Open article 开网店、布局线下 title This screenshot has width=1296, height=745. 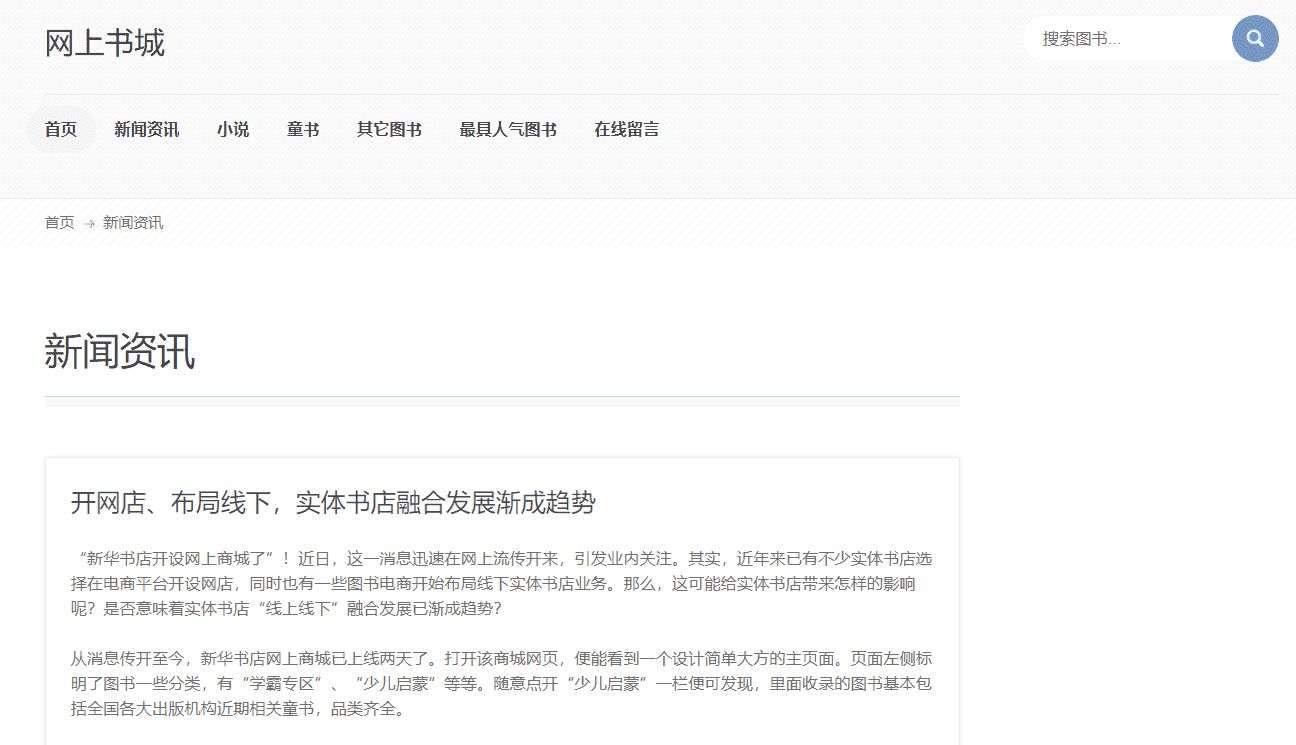coord(333,503)
